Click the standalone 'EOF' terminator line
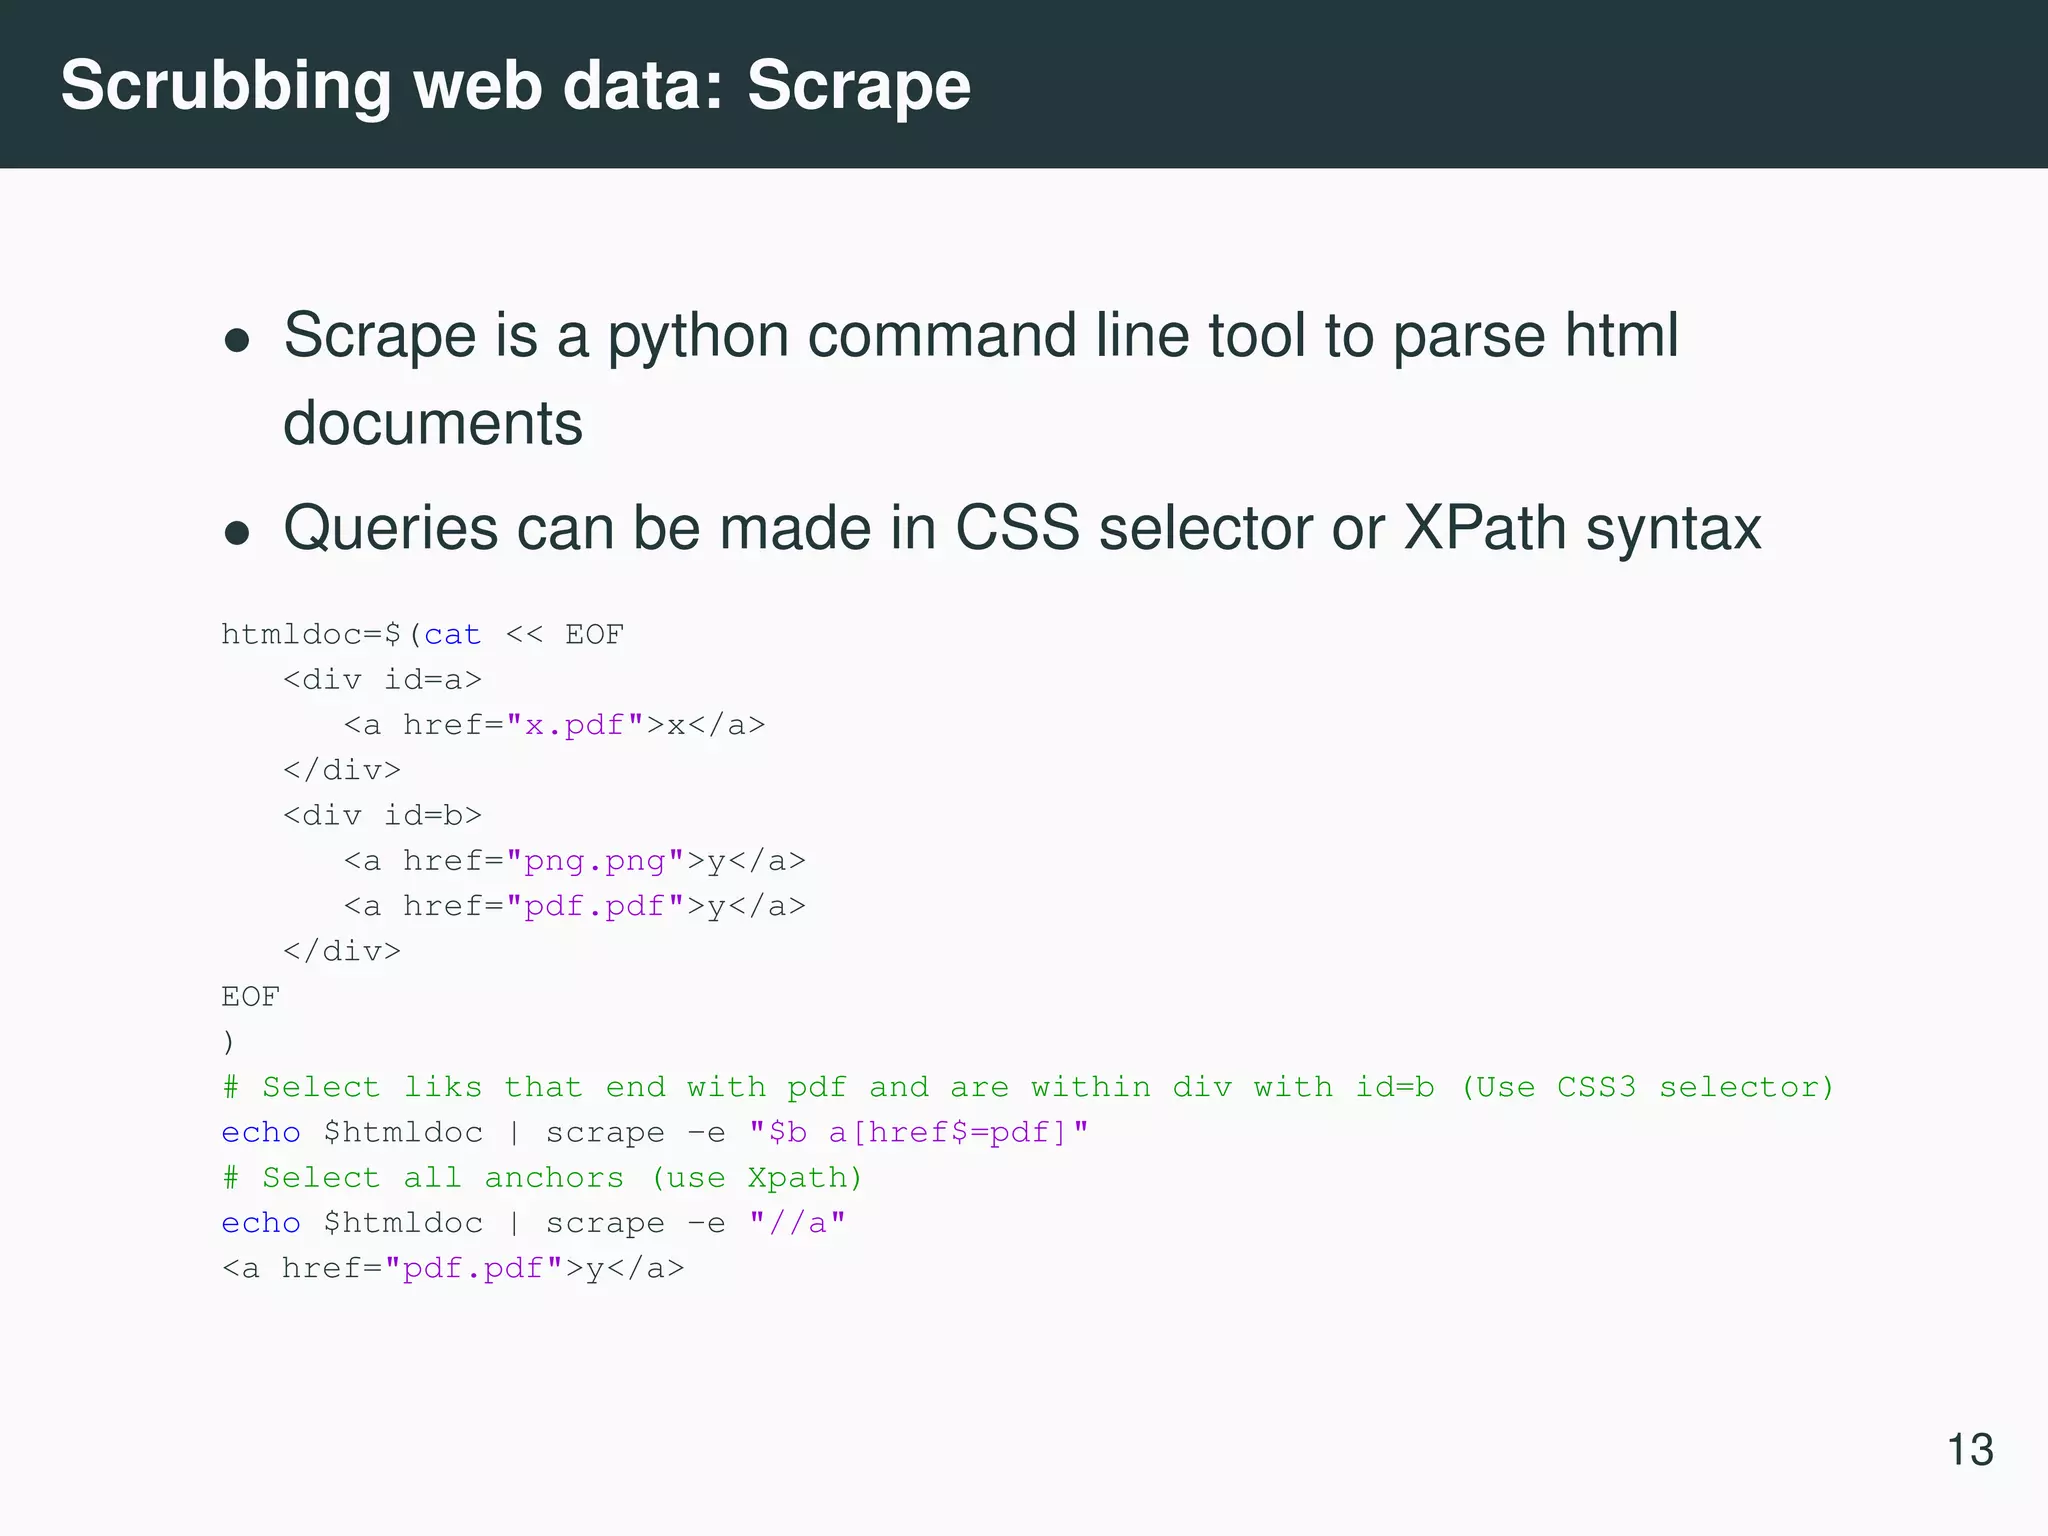 coord(250,997)
